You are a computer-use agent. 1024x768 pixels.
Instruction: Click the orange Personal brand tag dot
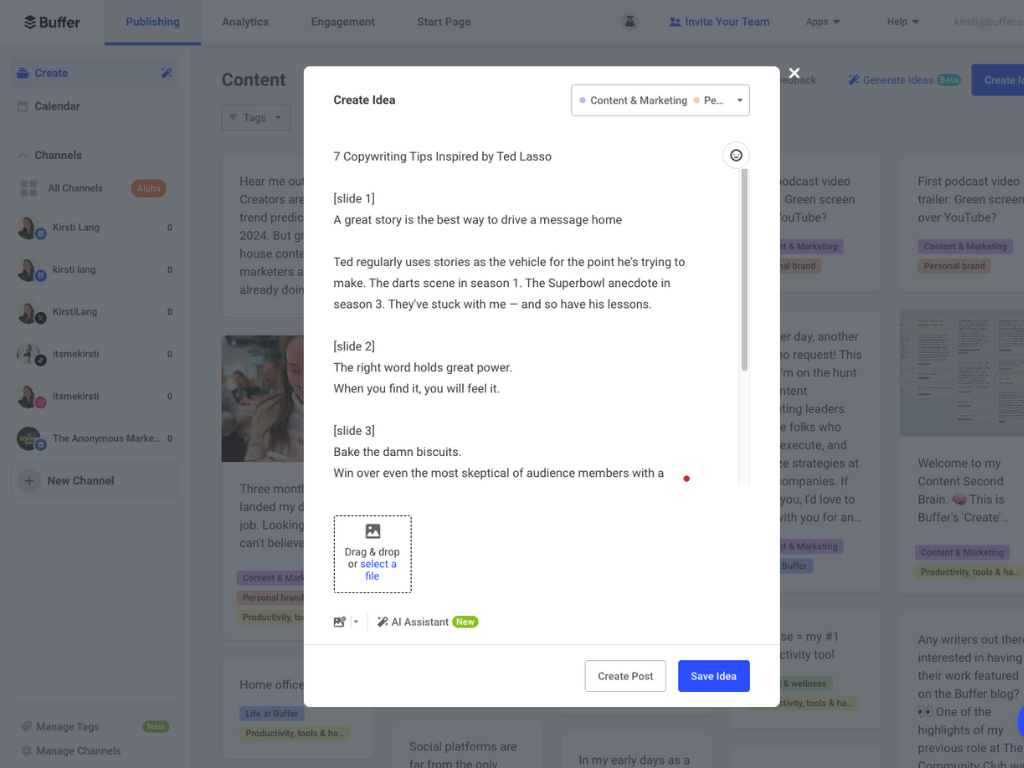(x=696, y=100)
